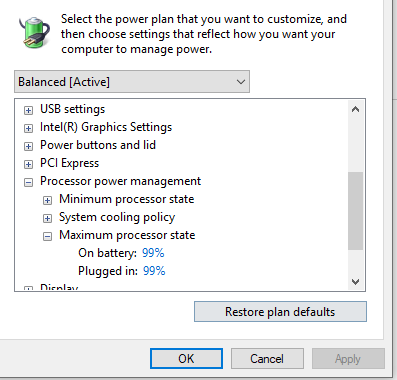The width and height of the screenshot is (397, 380).
Task: Confirm settings with OK button
Action: click(186, 359)
